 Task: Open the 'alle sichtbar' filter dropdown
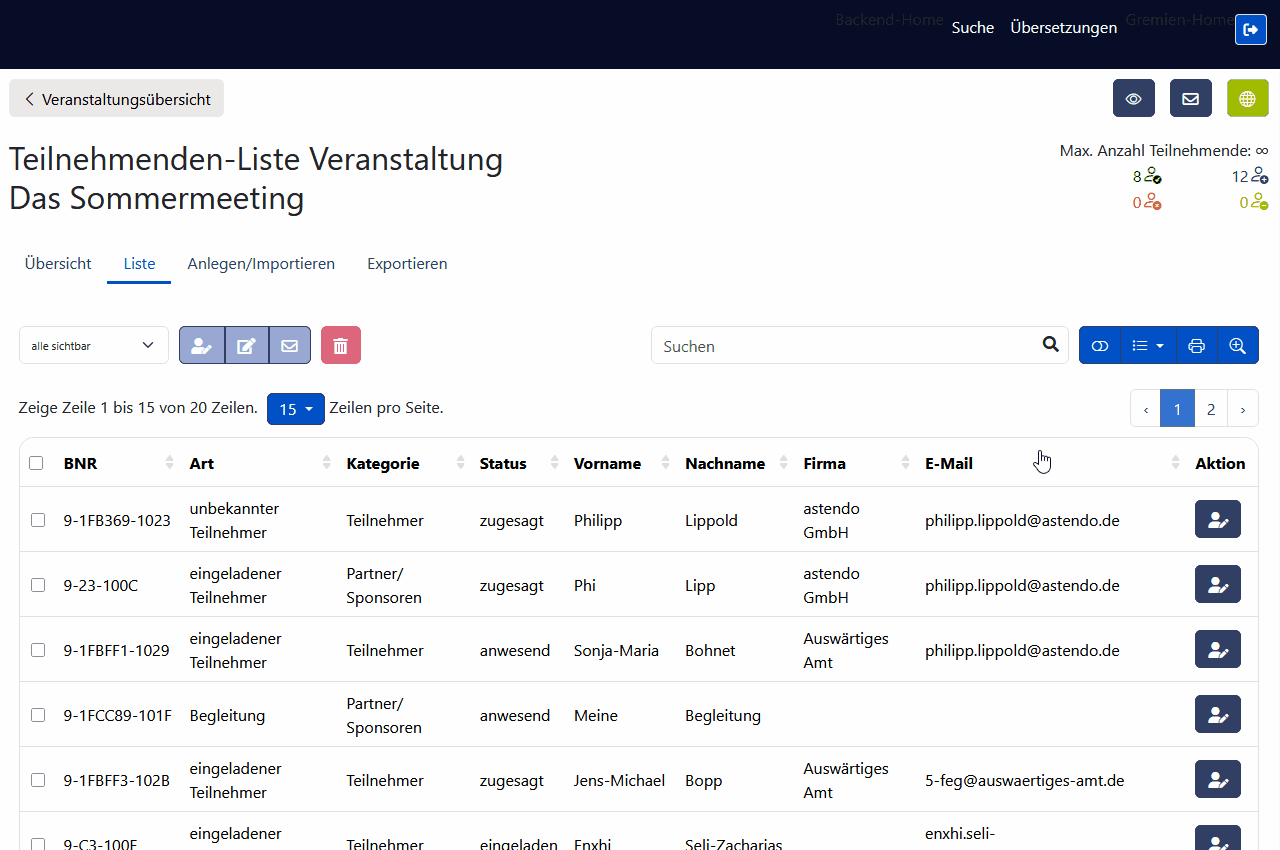[x=93, y=345]
